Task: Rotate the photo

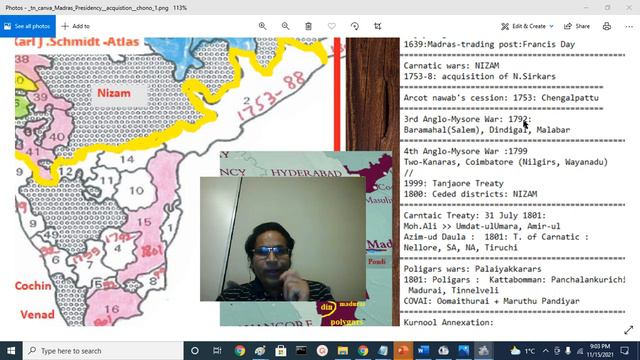Action: click(355, 26)
